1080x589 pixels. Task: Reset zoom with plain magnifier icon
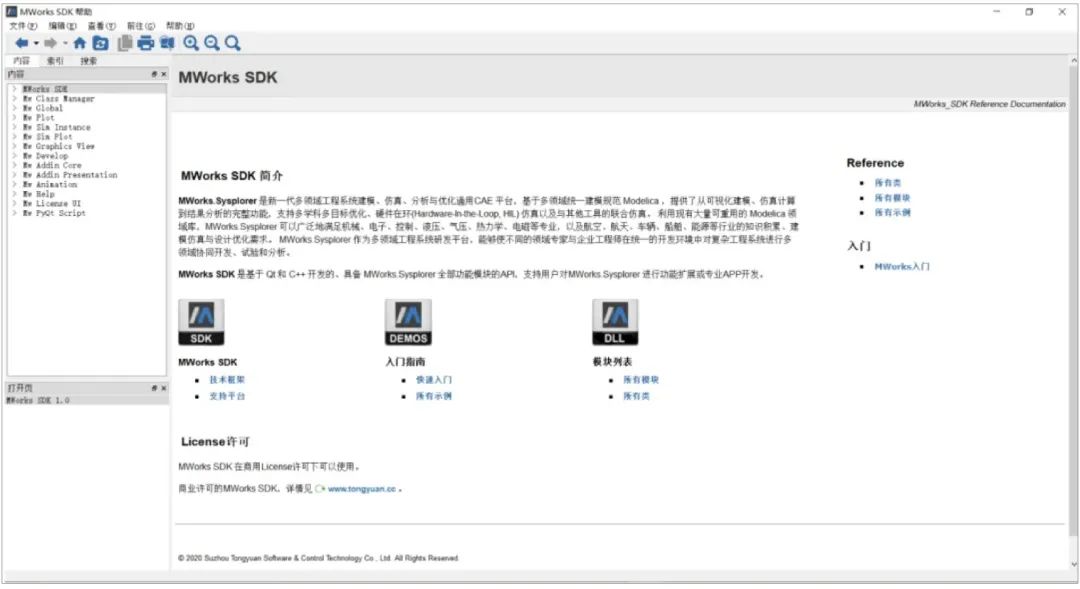click(x=233, y=43)
